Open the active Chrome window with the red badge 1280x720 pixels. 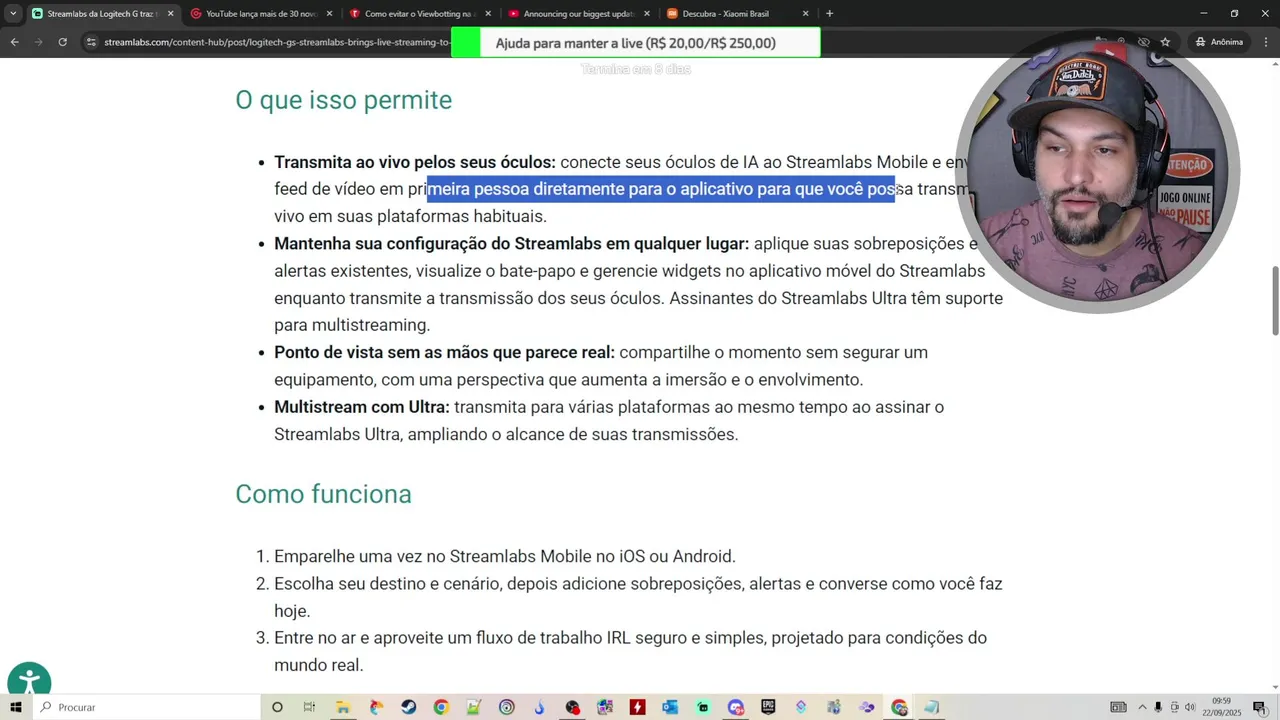click(x=899, y=707)
